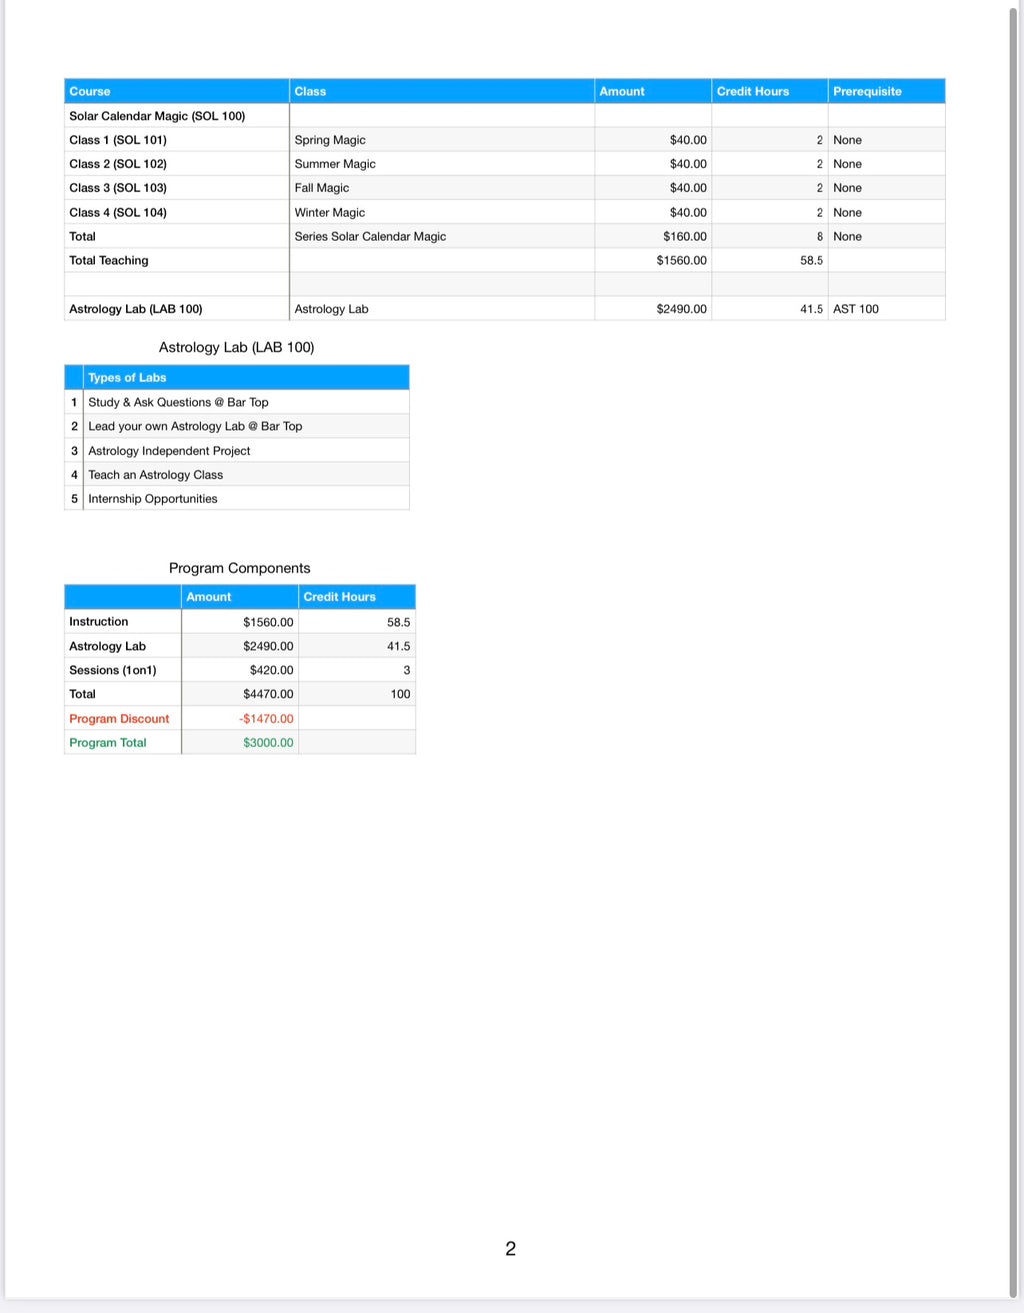Click the vertical scrollbar on the right edge
Screen dimensions: 1024x1313
coord(1013,650)
